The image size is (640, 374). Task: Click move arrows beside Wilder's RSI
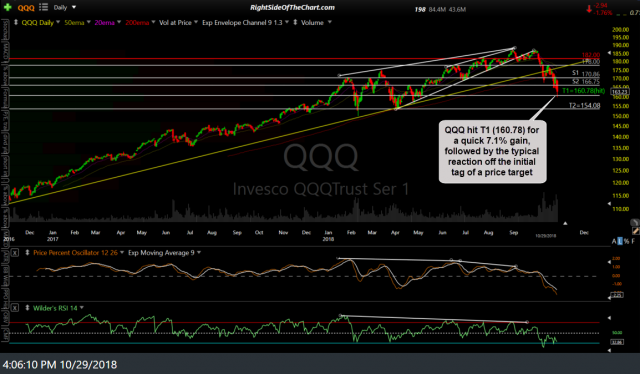click(x=27, y=308)
